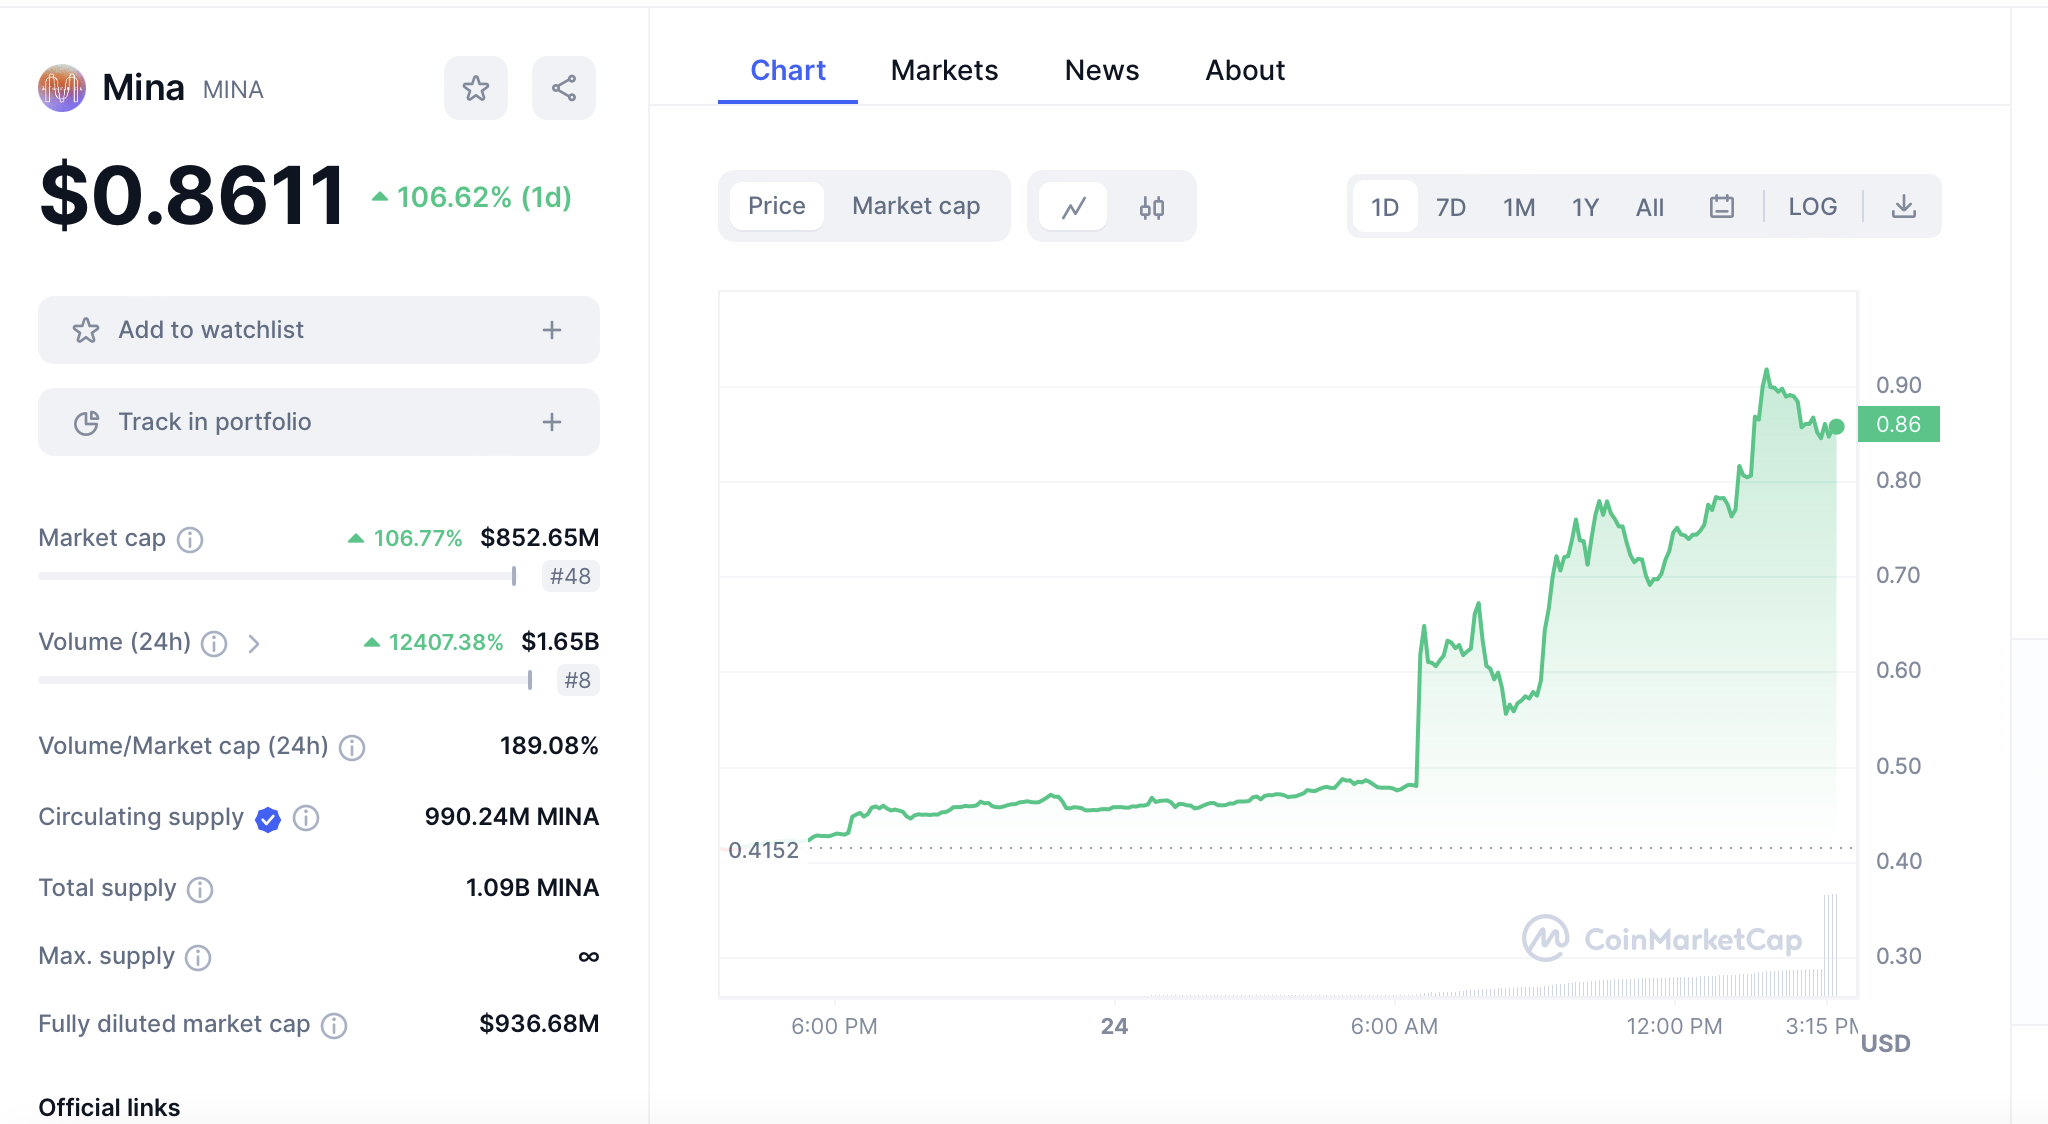Open the Markets tab
Viewport: 2048px width, 1124px height.
(944, 70)
